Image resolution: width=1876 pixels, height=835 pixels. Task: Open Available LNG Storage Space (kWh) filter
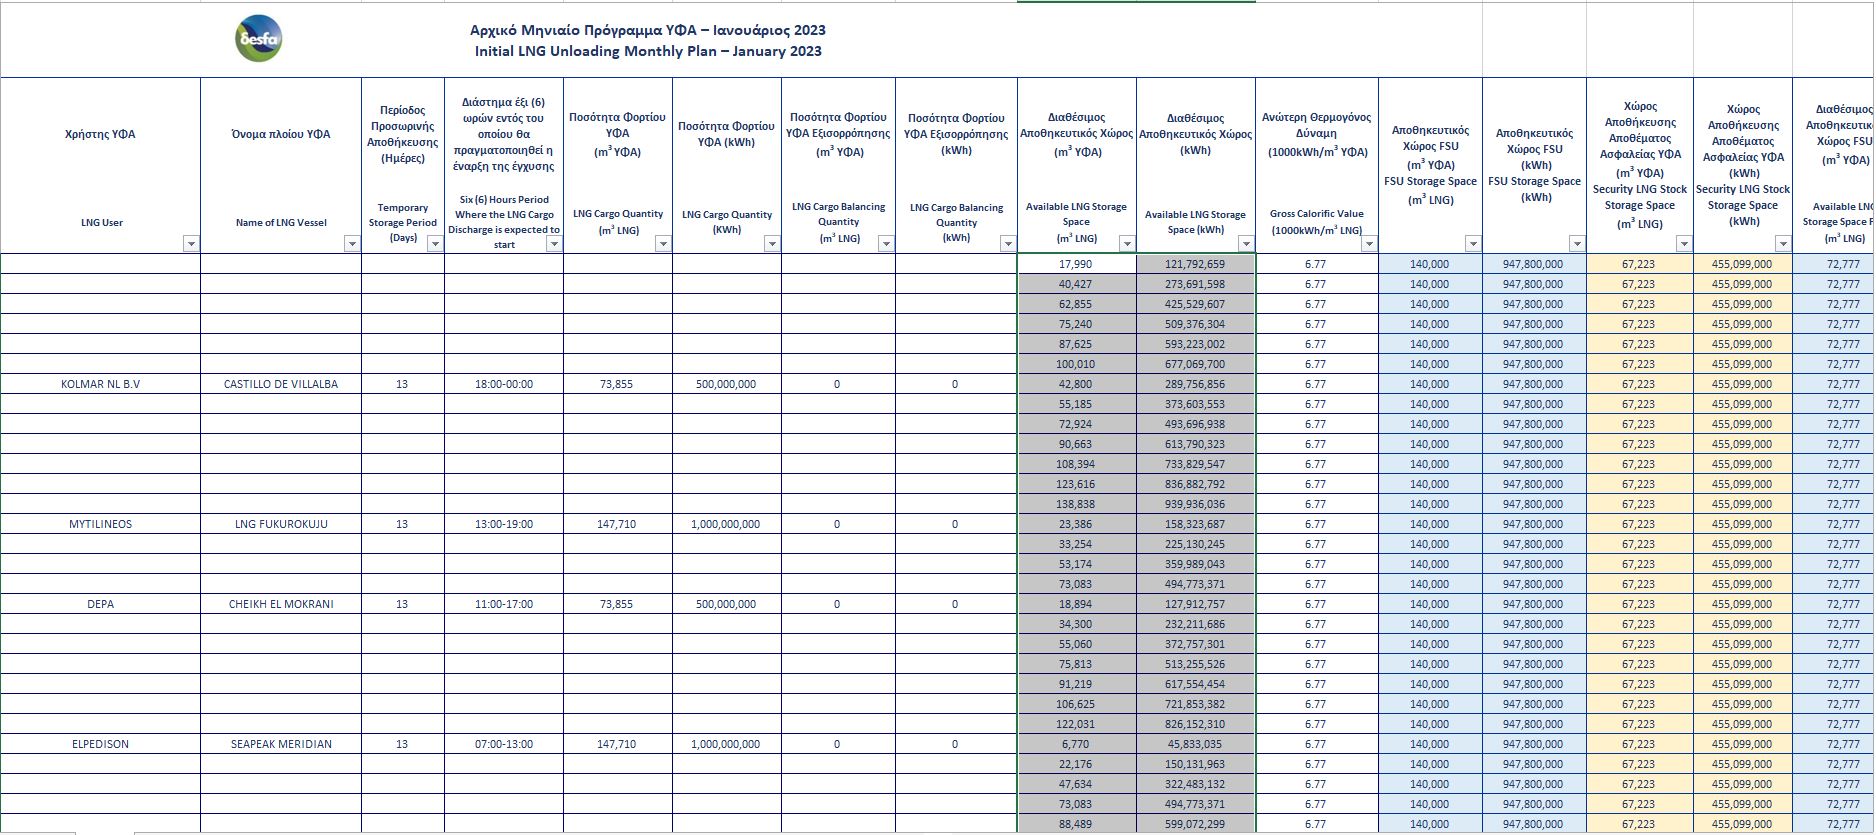1245,244
